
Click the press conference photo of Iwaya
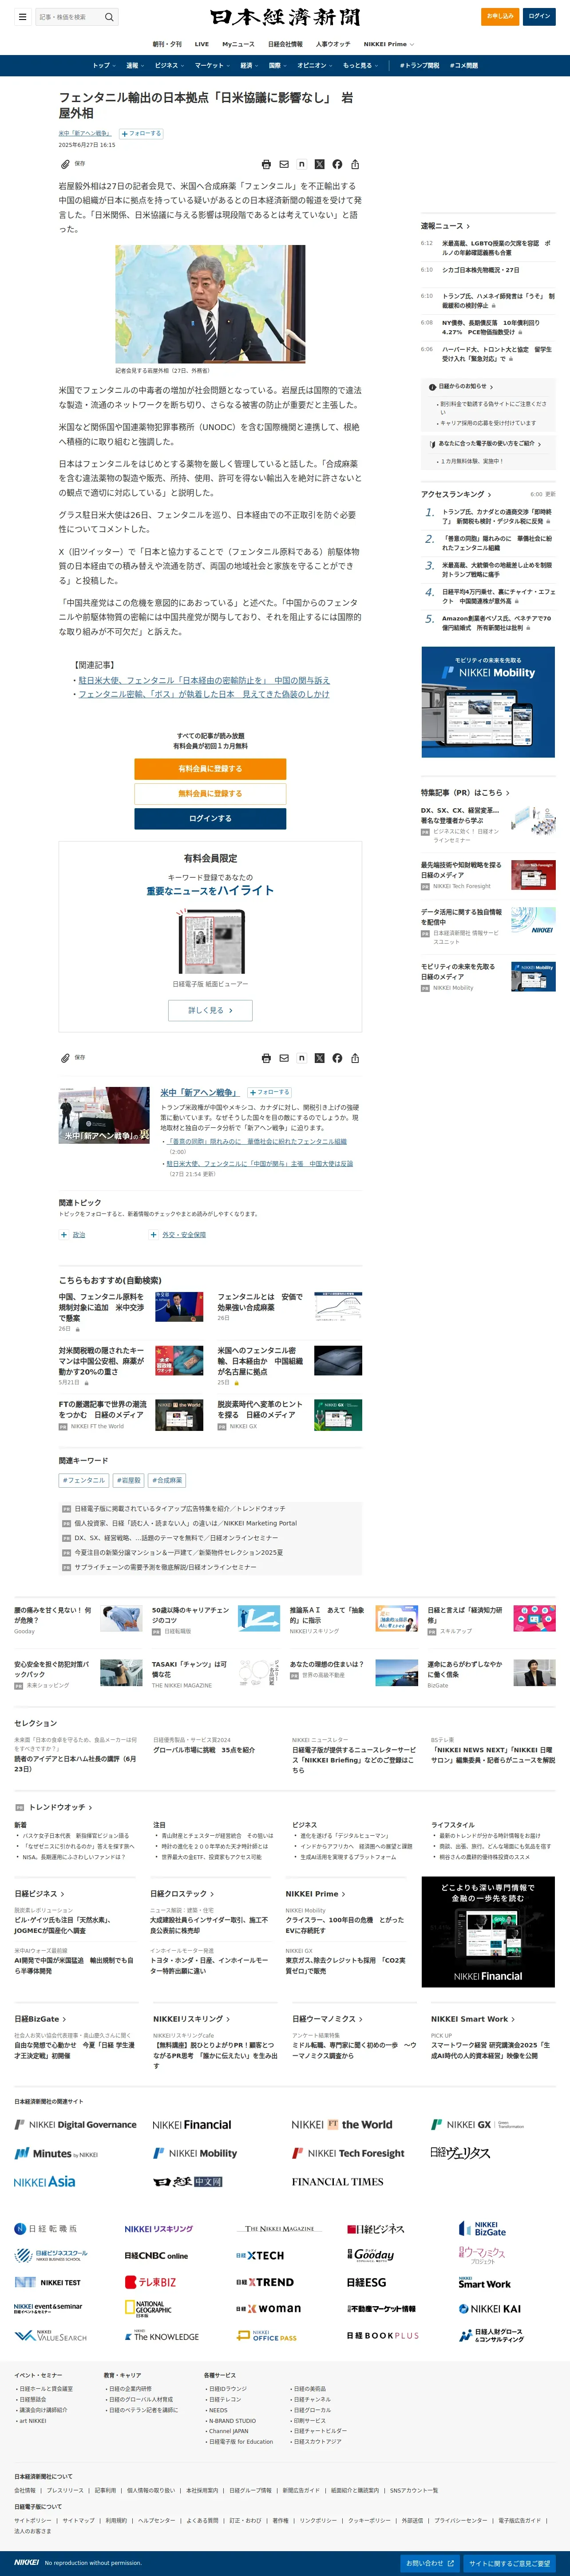[210, 304]
